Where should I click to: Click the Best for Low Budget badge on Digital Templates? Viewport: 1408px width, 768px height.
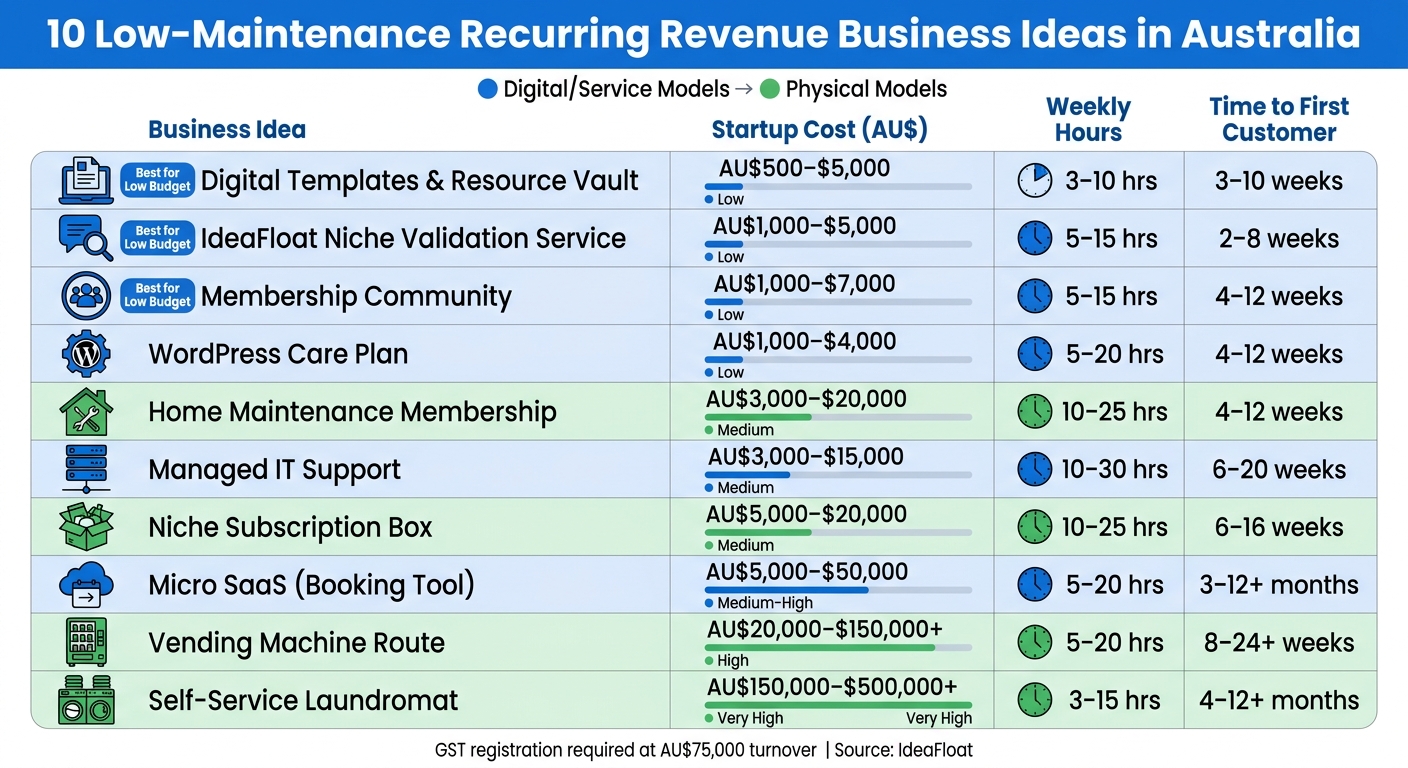tap(157, 180)
